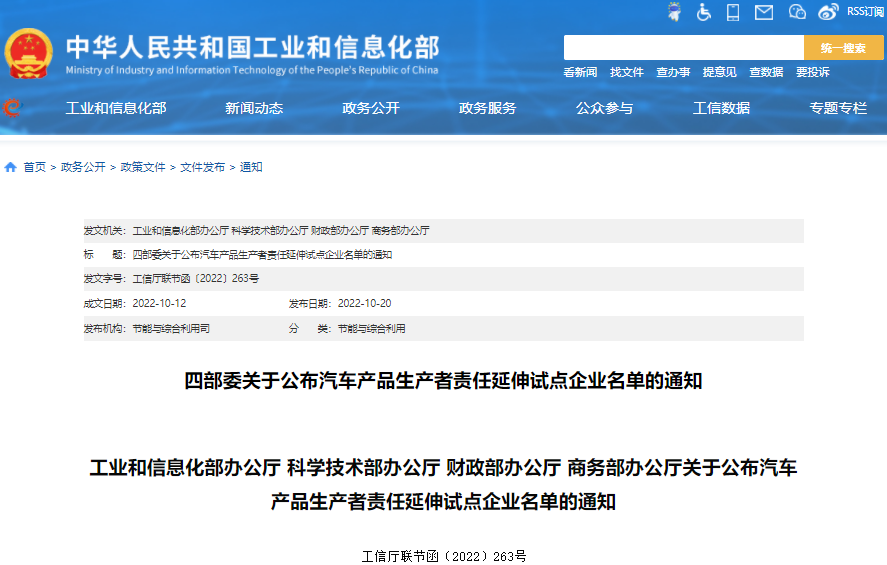Focus the site search input field
887x565 pixels.
pos(683,48)
